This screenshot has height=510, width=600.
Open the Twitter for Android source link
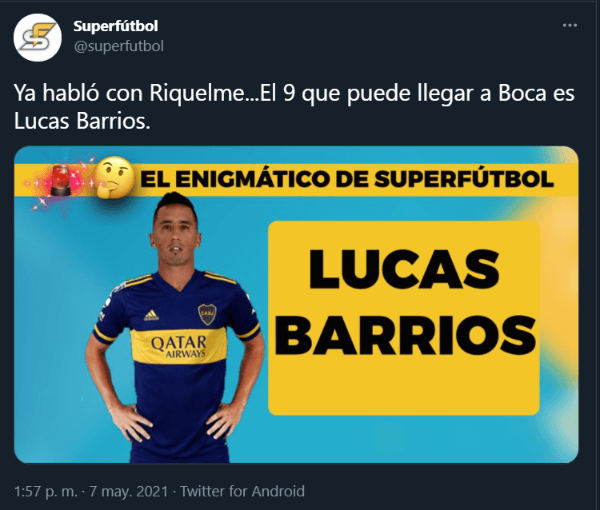[242, 491]
